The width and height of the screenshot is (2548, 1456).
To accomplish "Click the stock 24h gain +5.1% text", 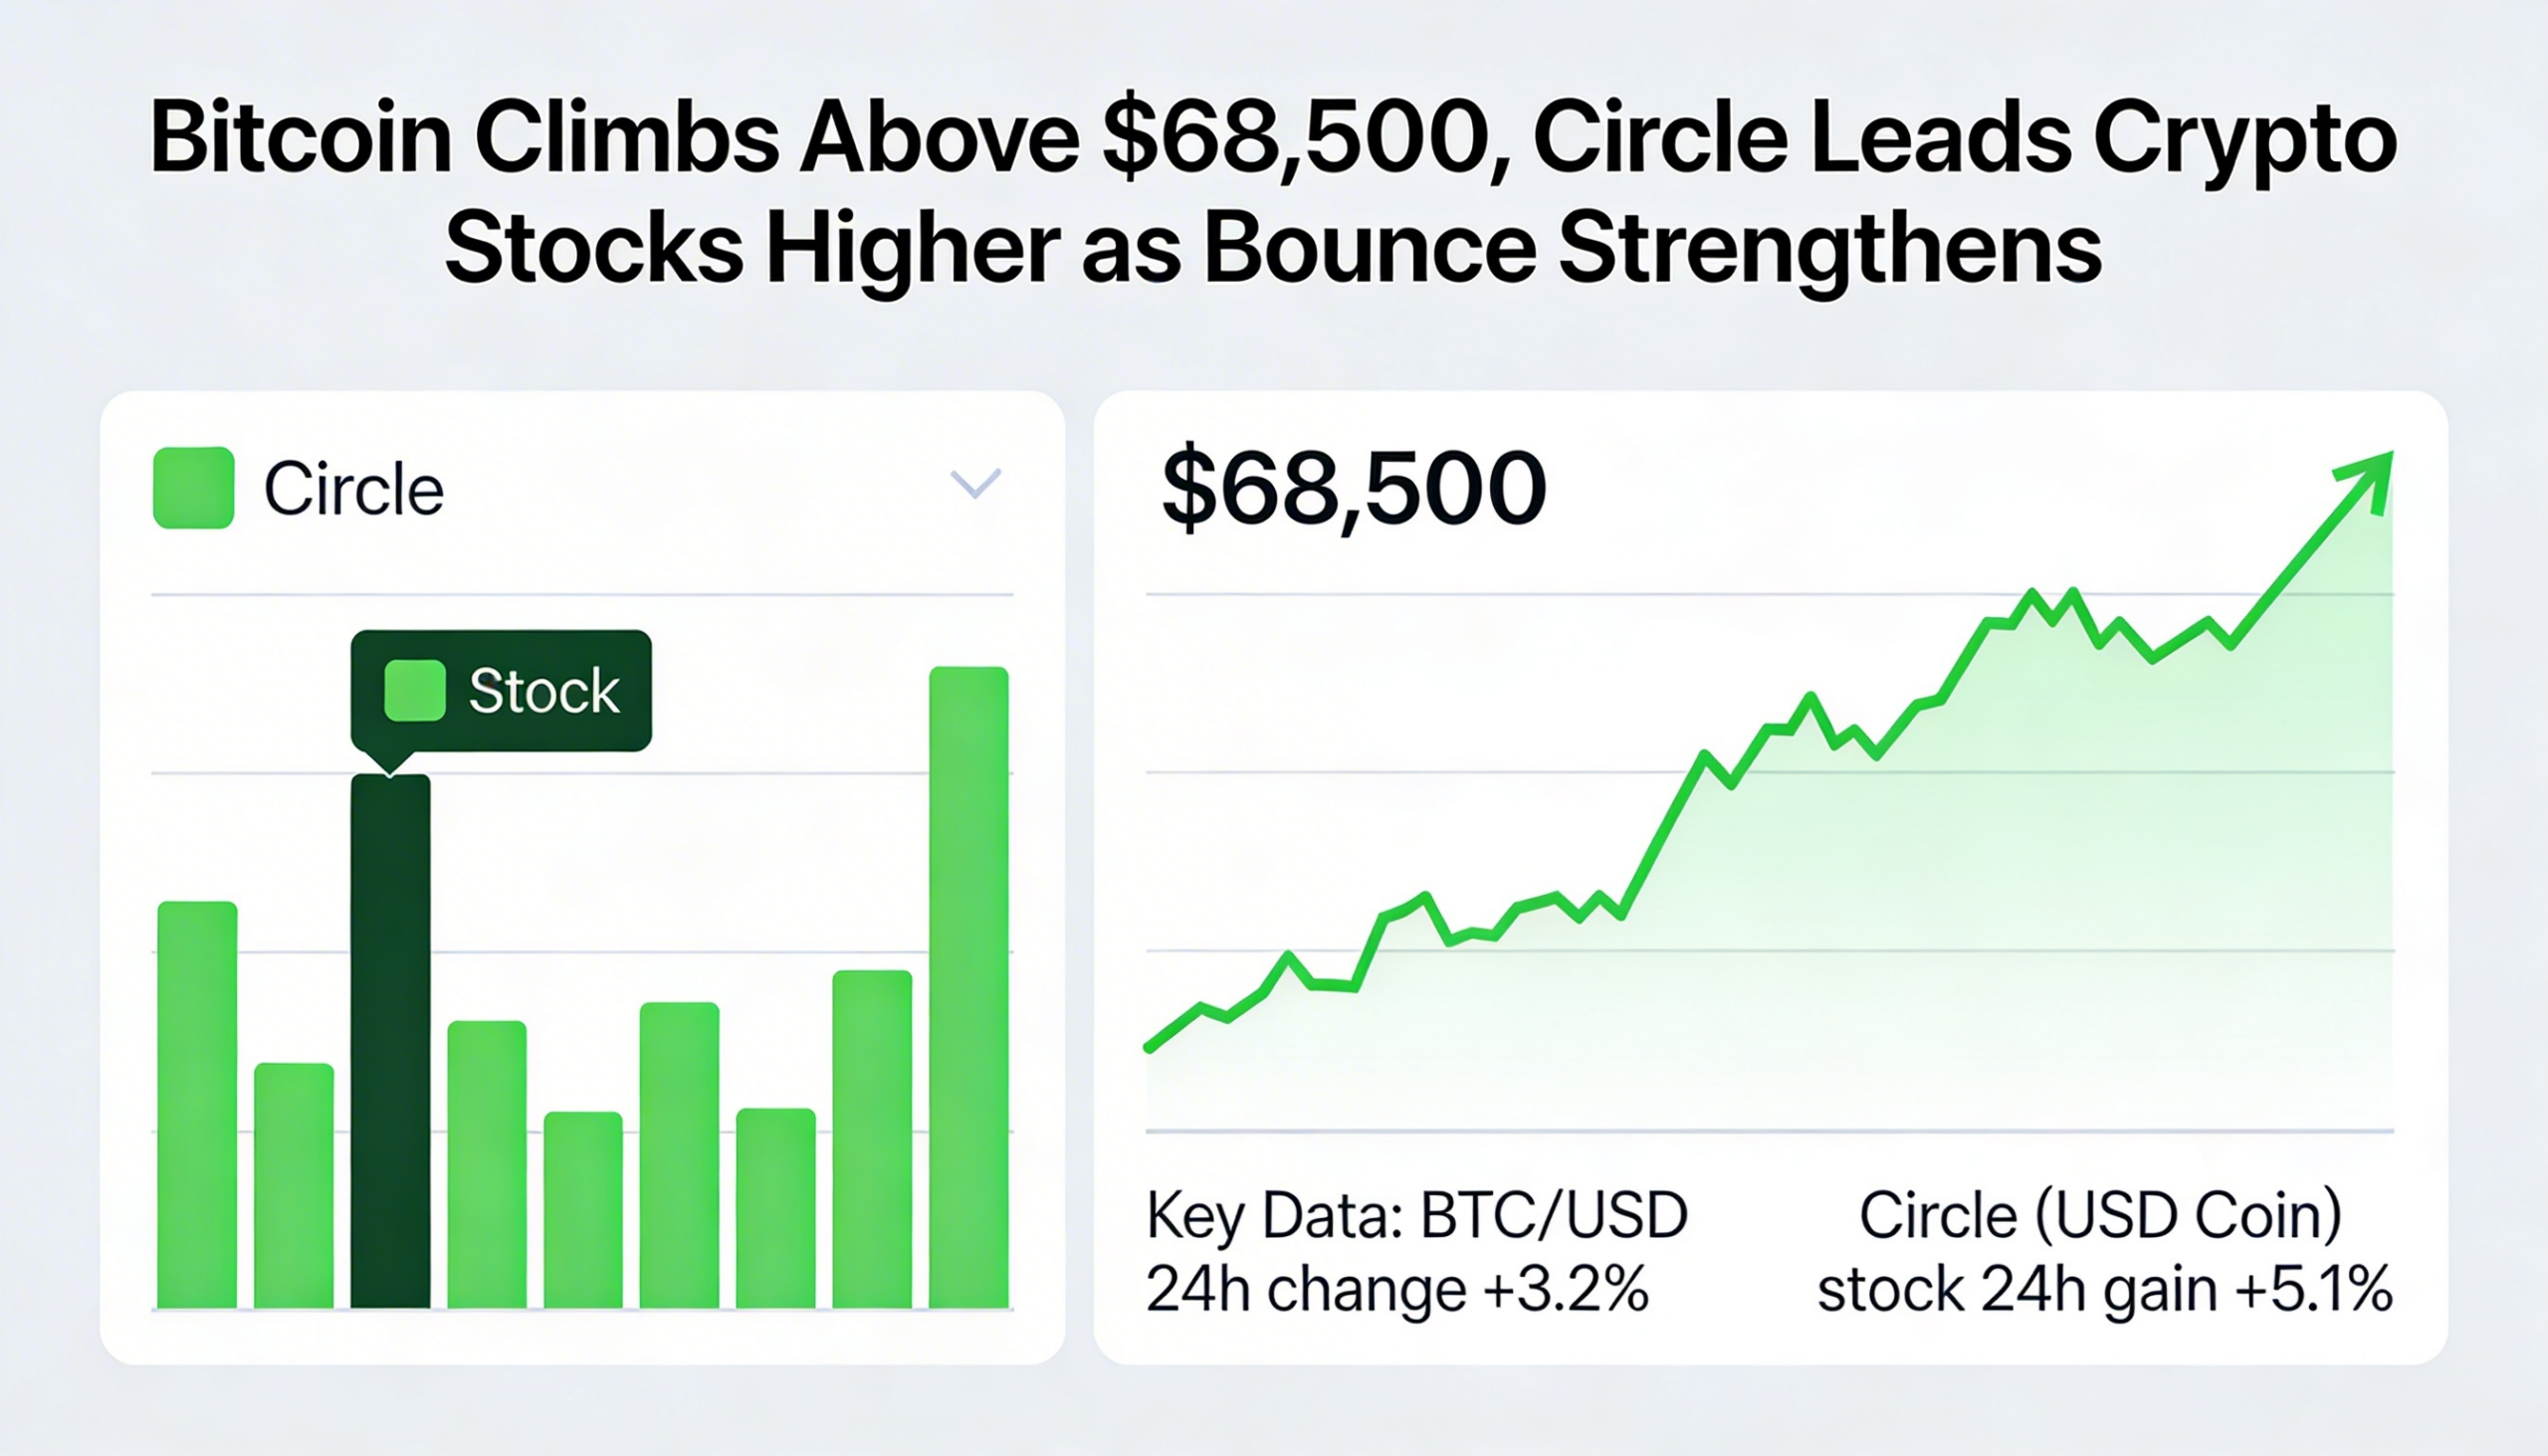I will [2104, 1289].
